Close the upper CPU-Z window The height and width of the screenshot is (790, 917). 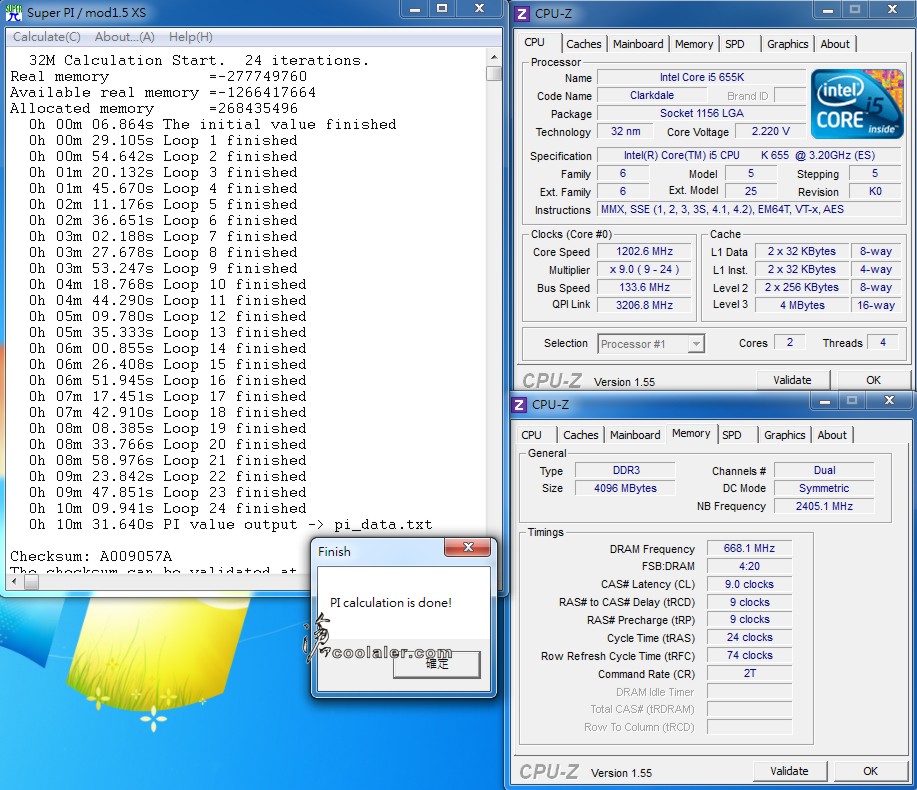coord(892,10)
